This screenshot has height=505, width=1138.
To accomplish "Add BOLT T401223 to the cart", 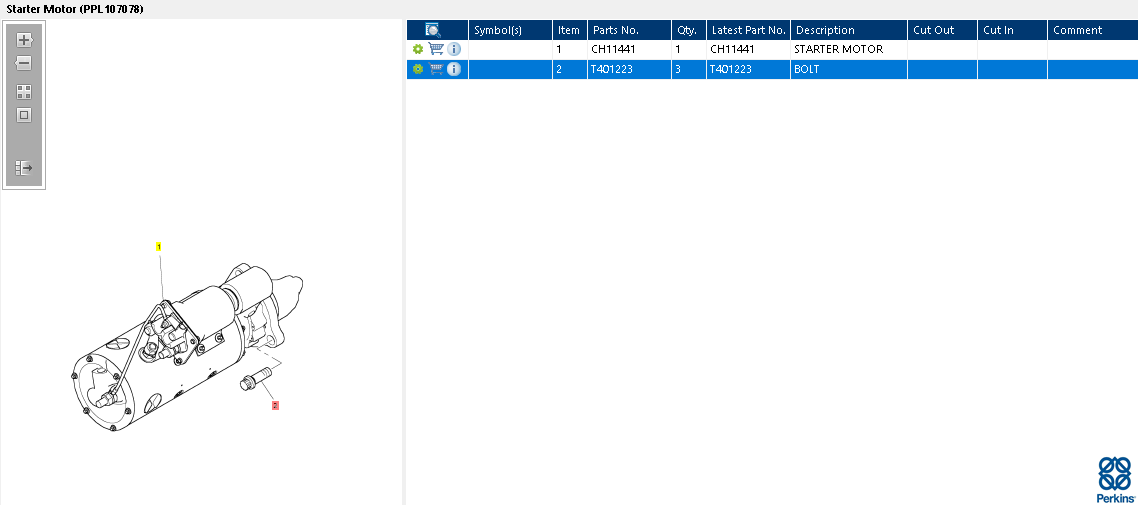I will 436,70.
